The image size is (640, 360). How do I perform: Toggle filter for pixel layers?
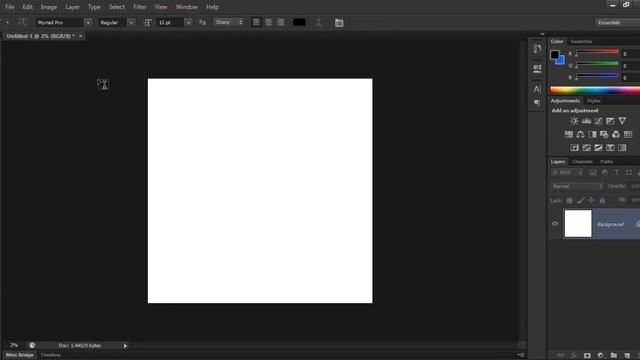pyautogui.click(x=593, y=173)
